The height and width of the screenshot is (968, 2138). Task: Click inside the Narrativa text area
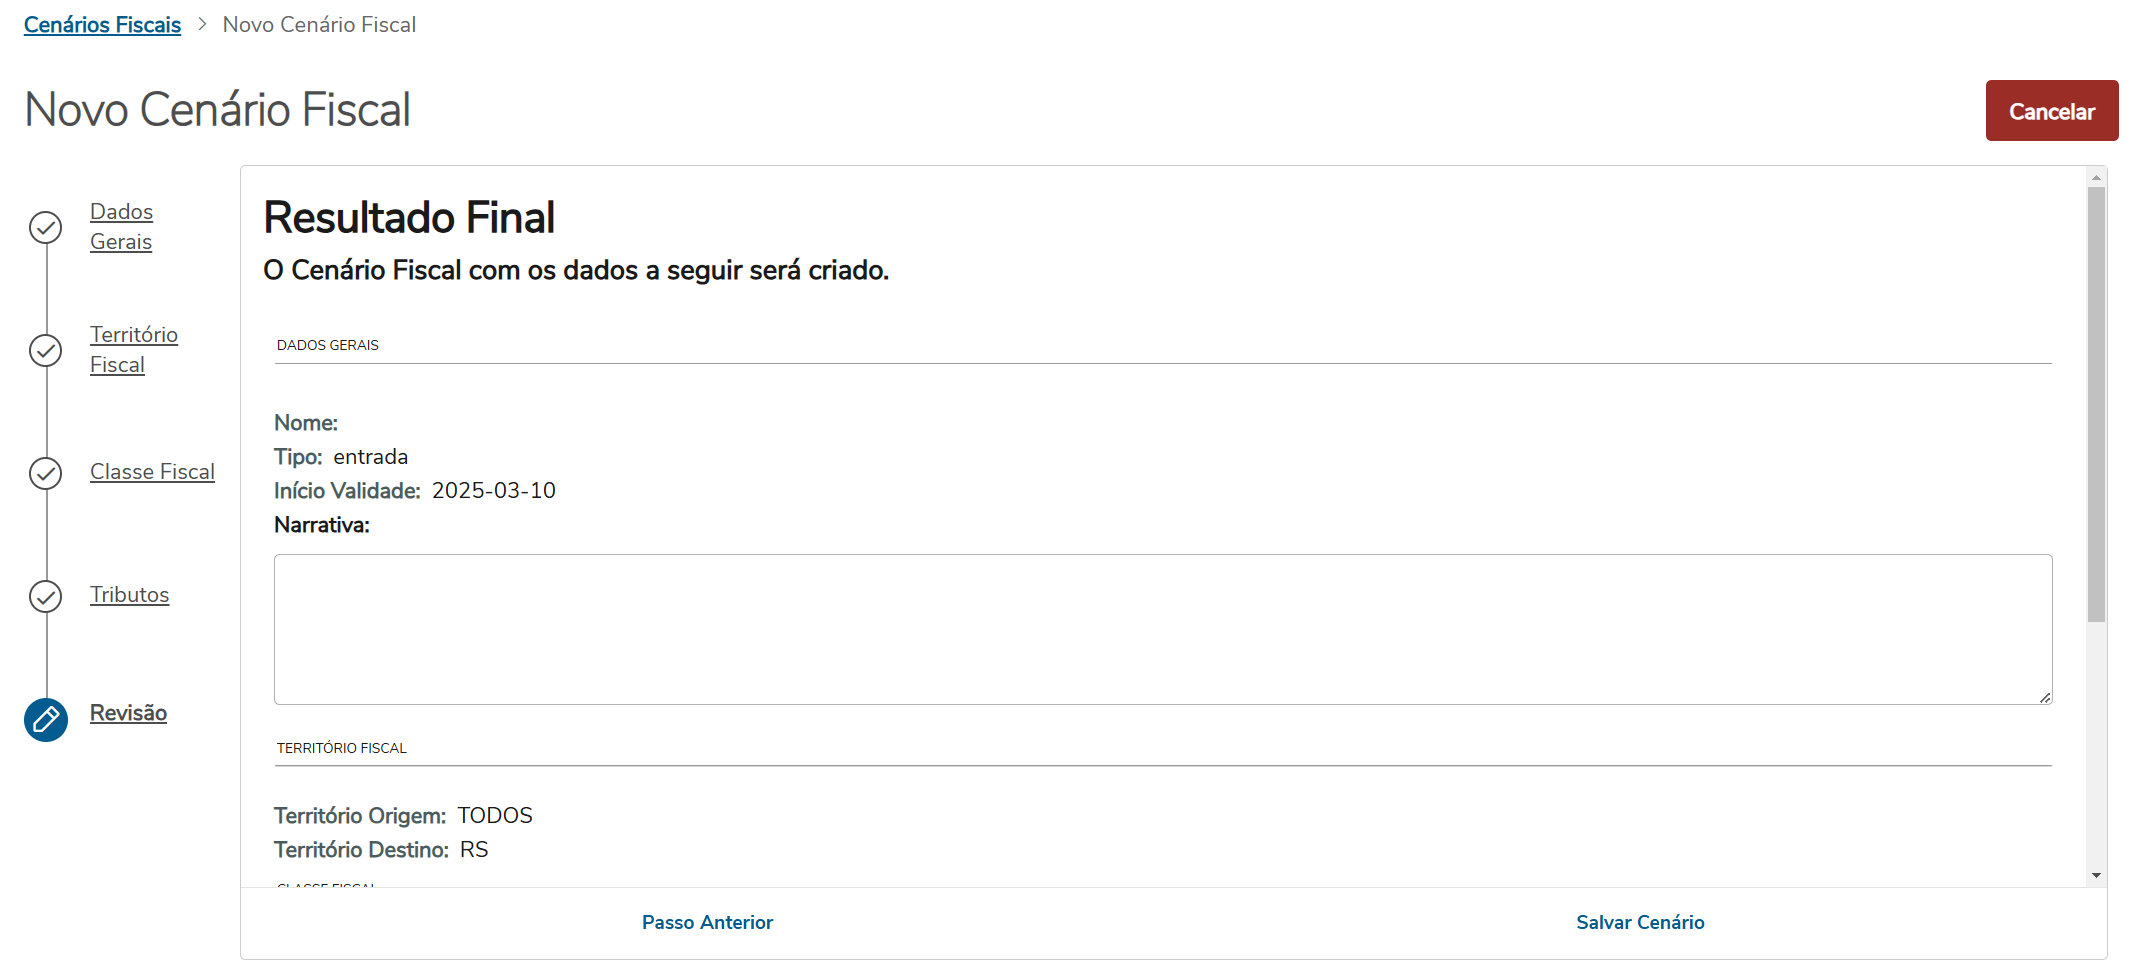(1162, 629)
